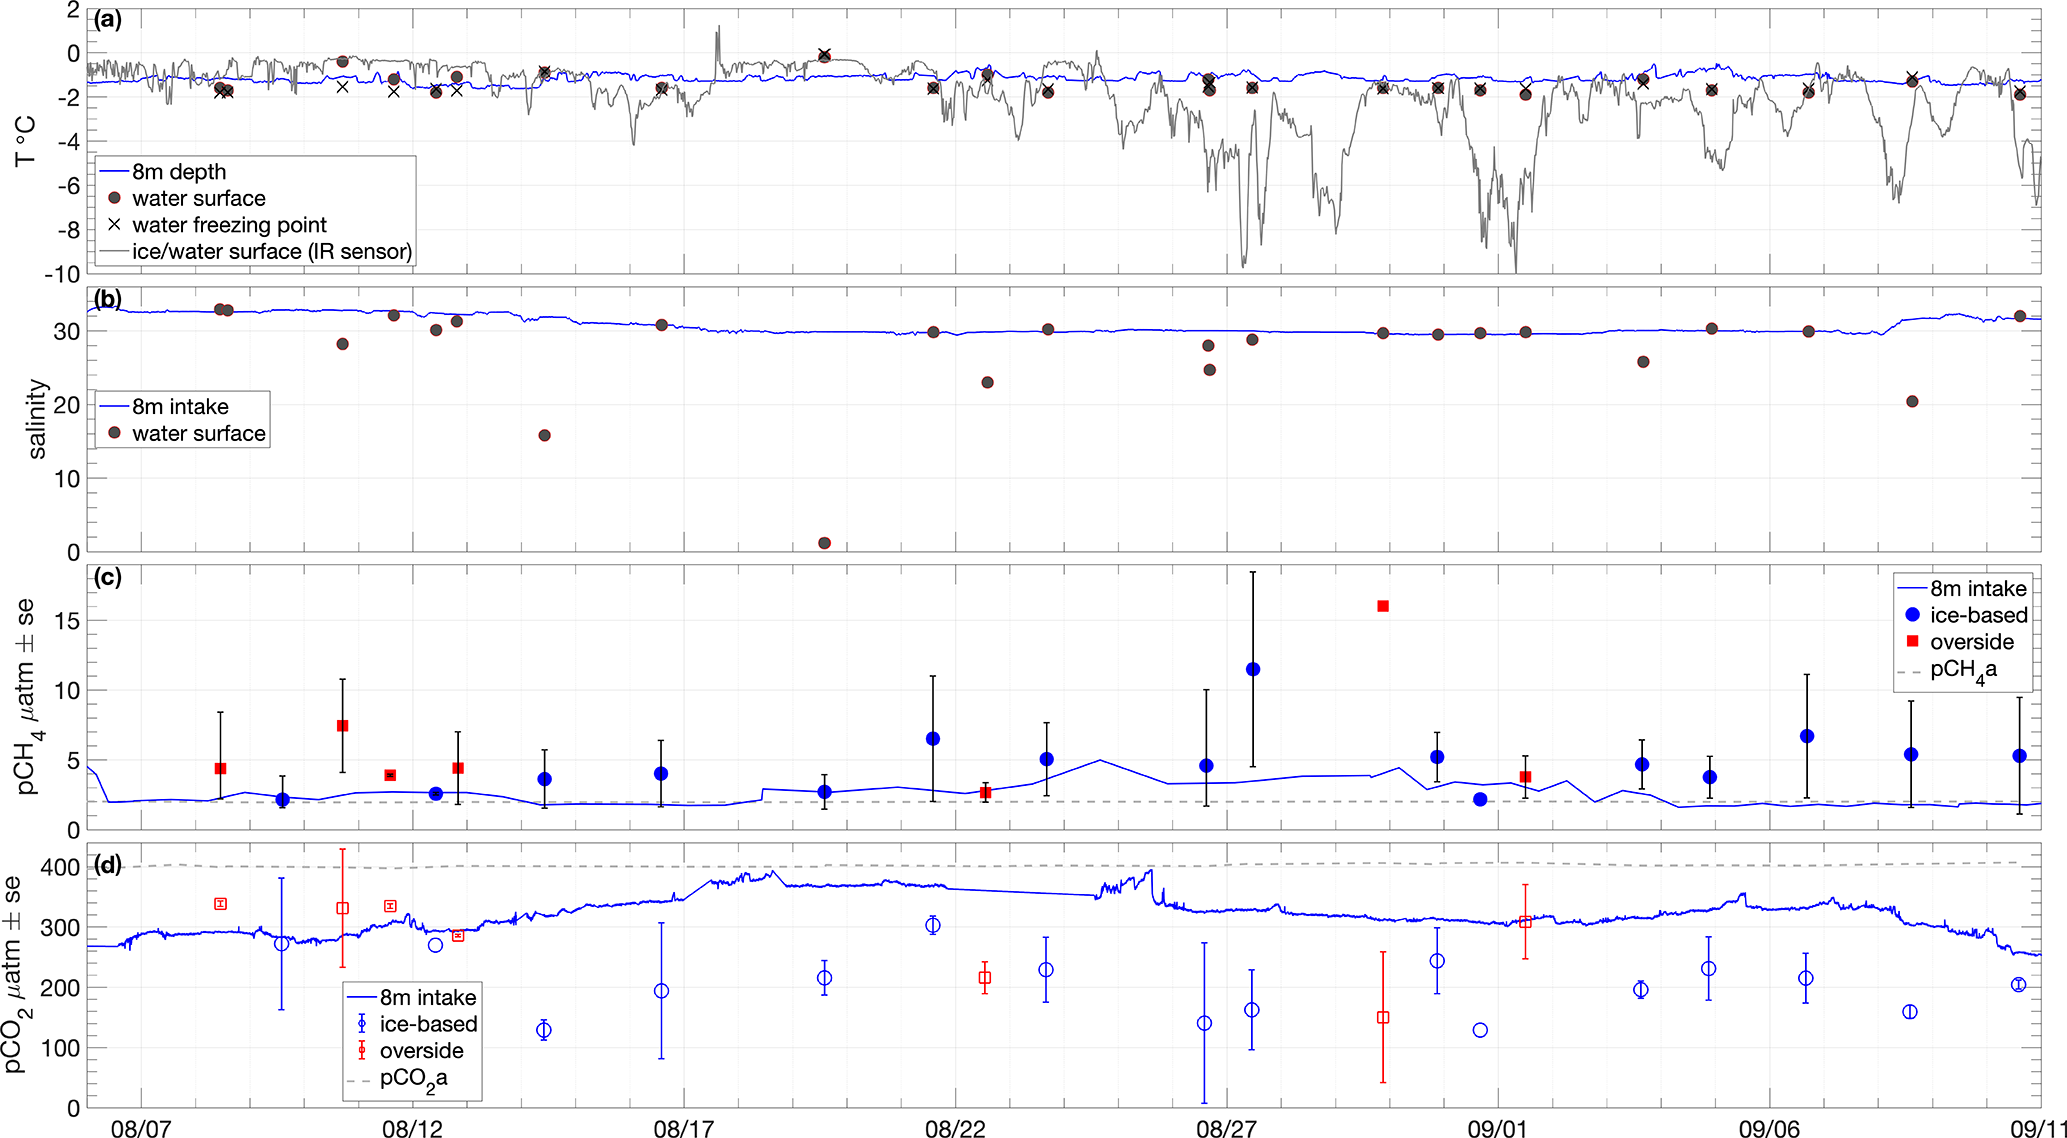Click the 09/01 date tick label
Viewport: 2067px width, 1138px height.
(1497, 1129)
